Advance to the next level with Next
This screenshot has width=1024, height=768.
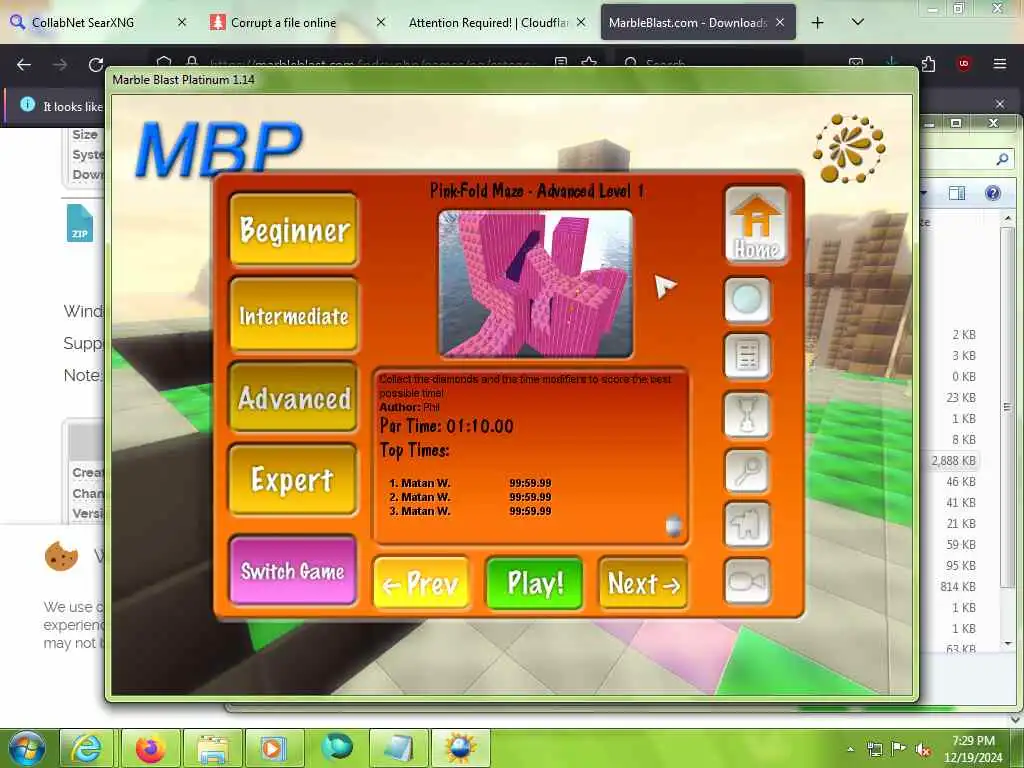pos(643,583)
